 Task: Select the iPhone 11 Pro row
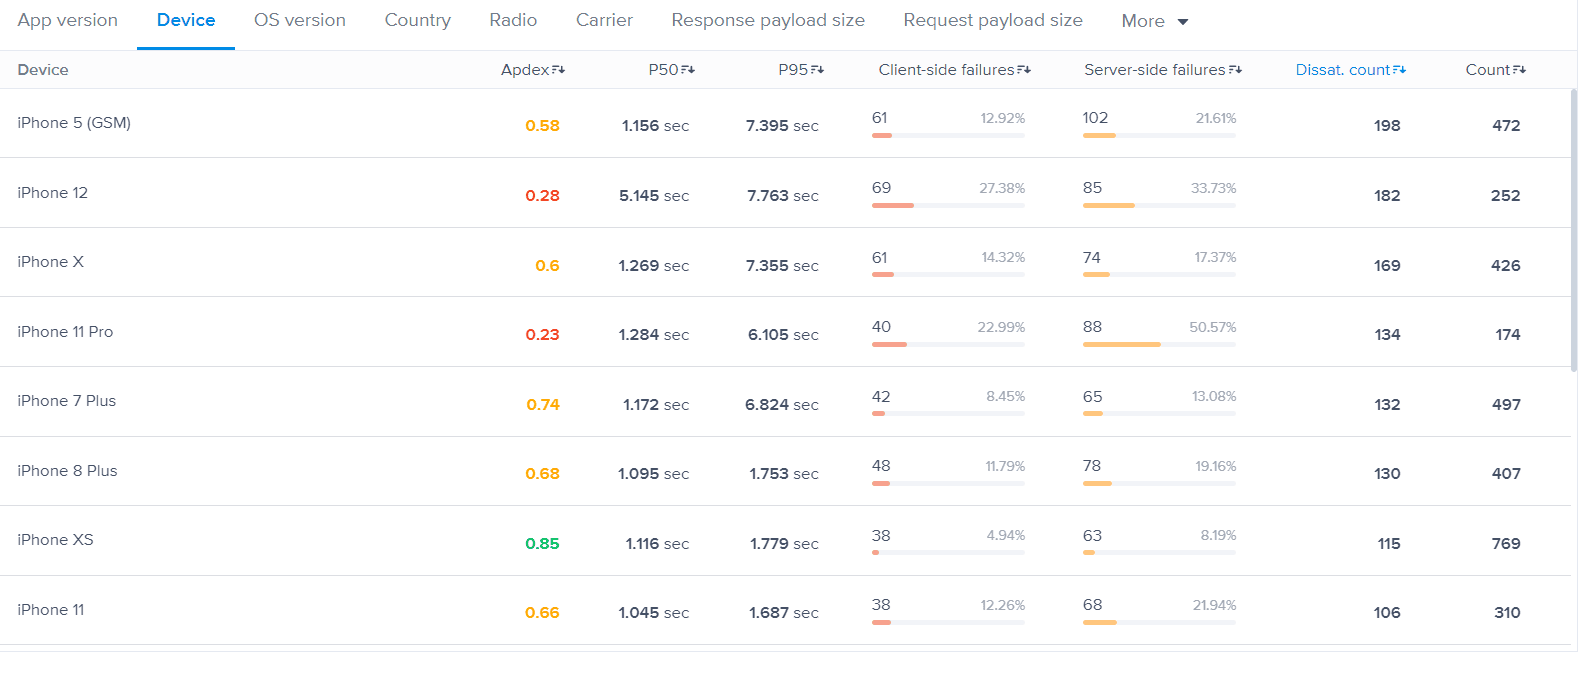coord(65,332)
